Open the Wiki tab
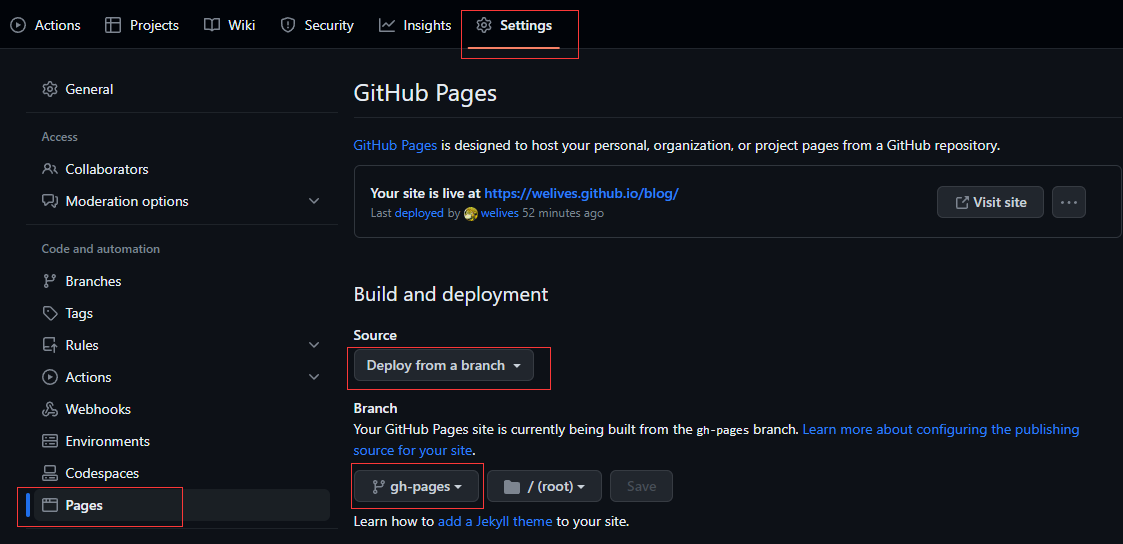 pos(229,25)
